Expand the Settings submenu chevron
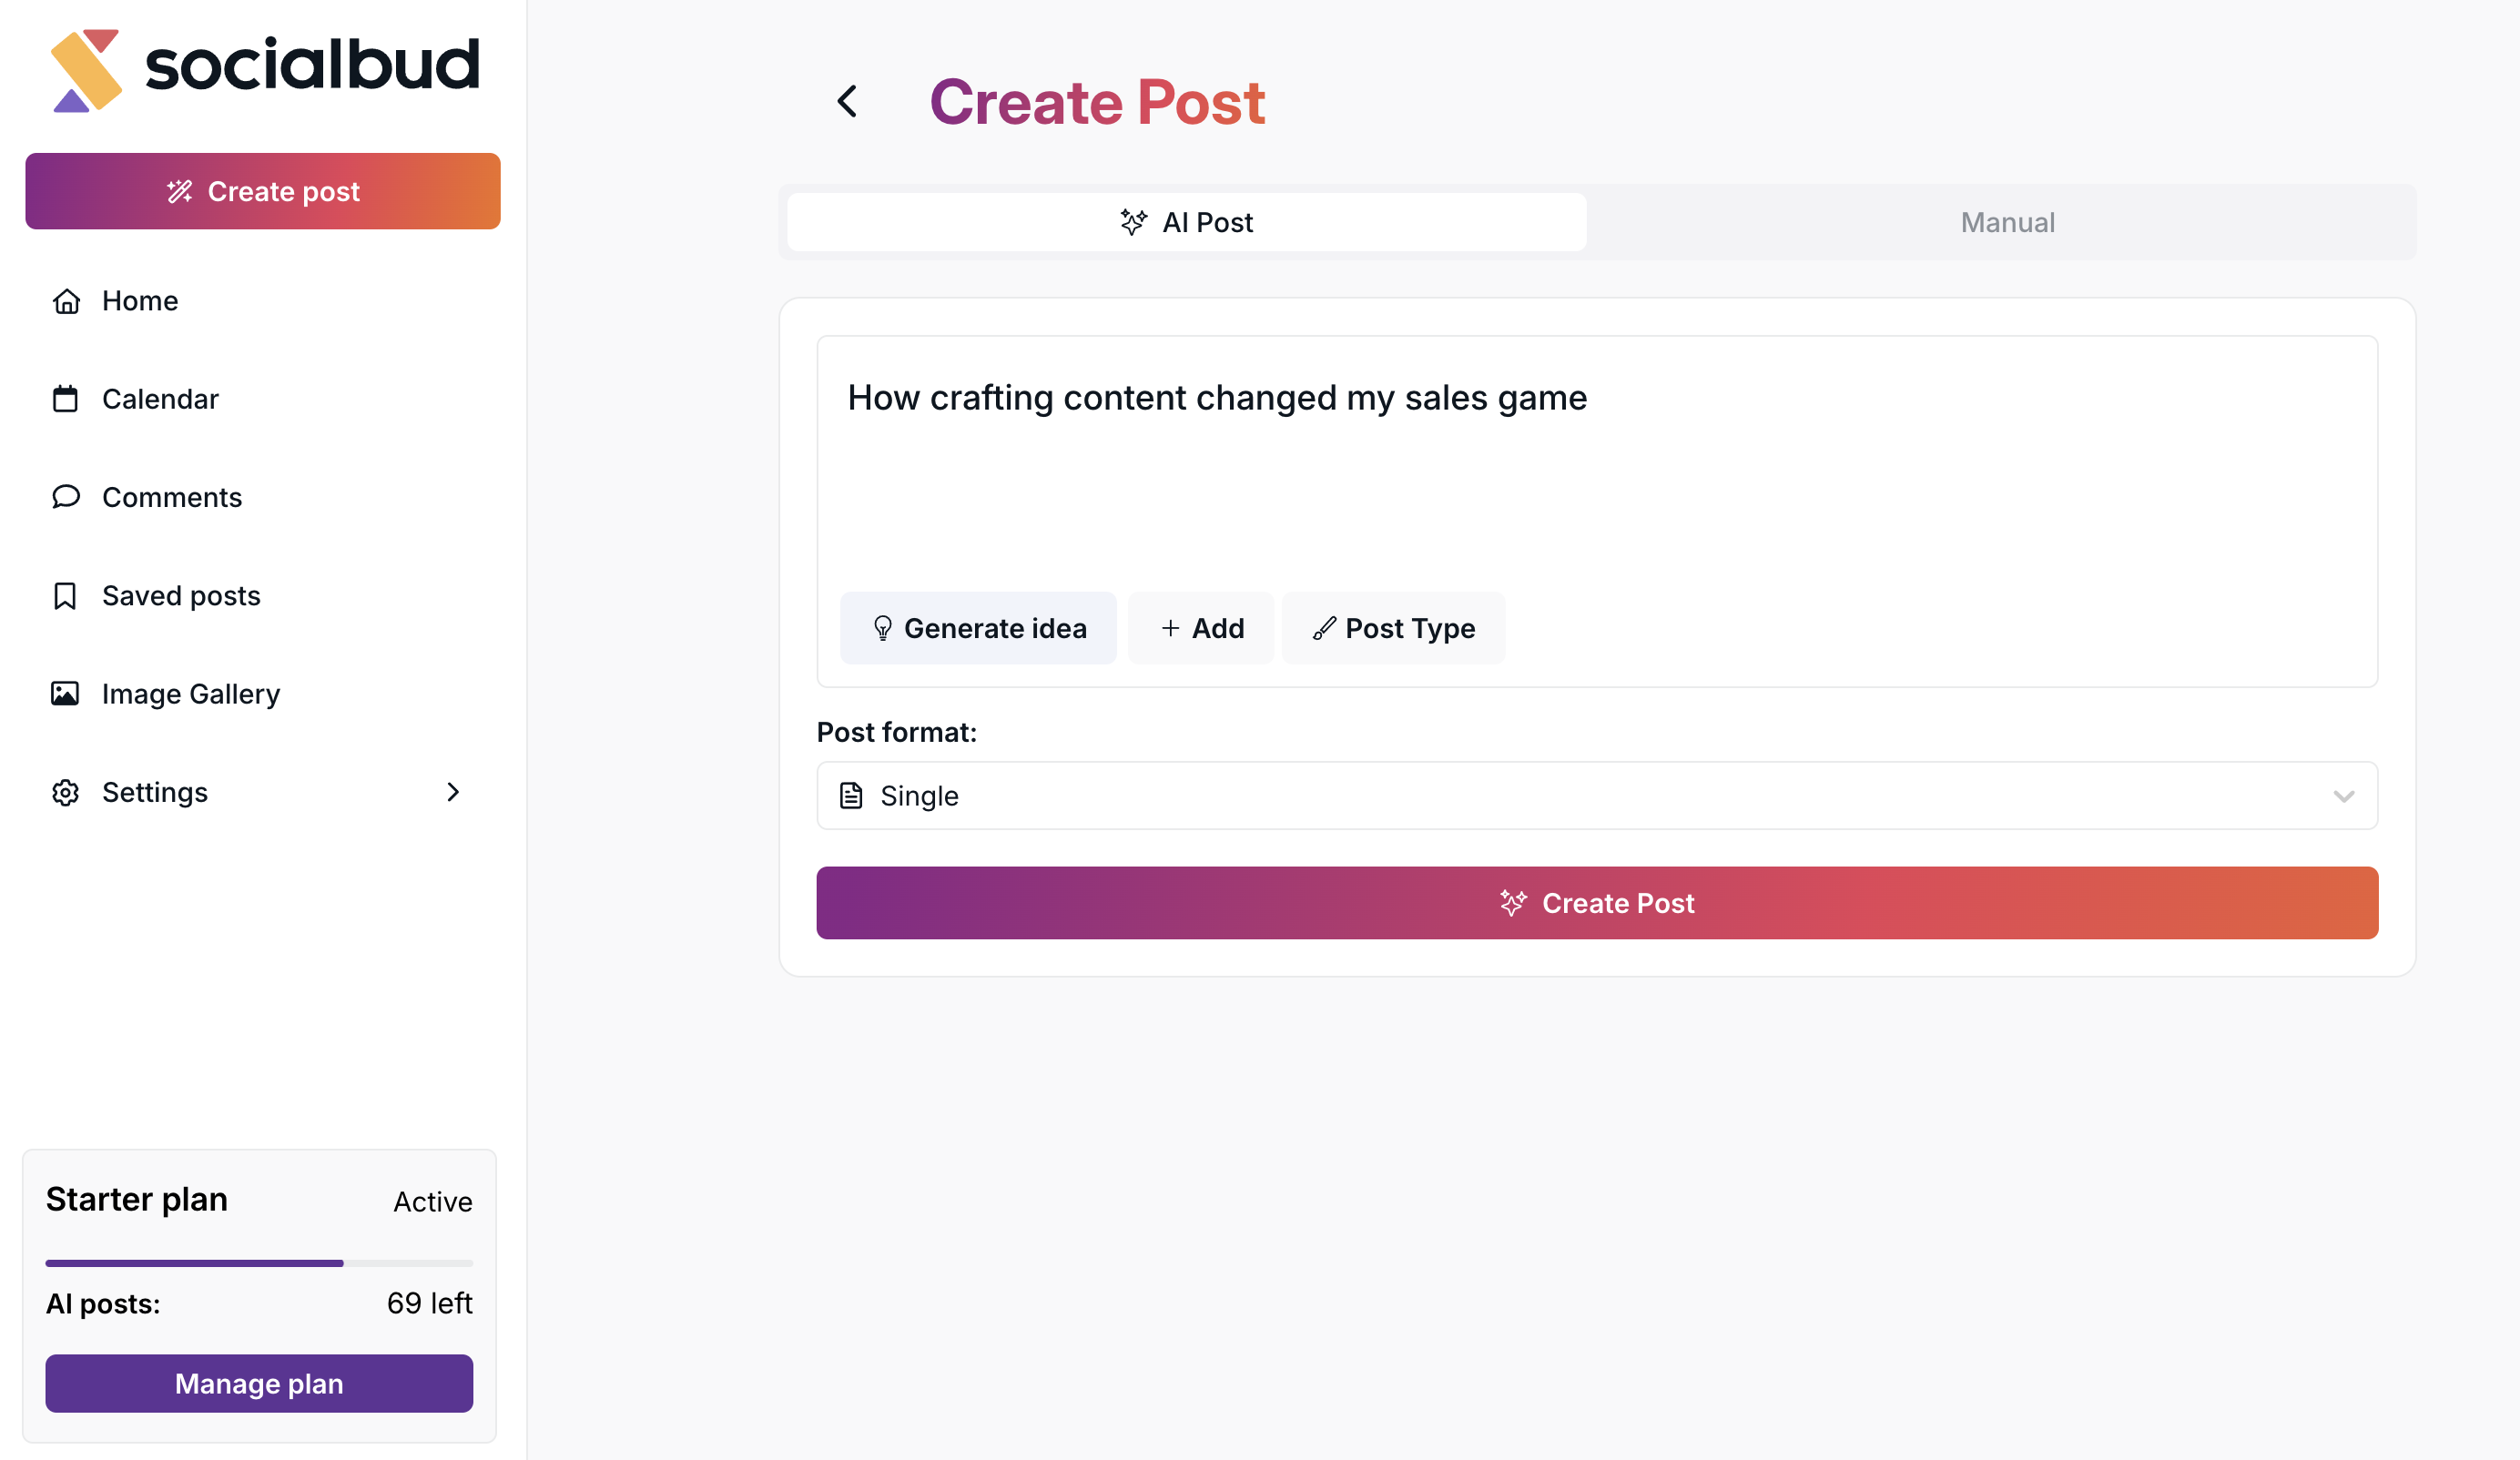Screen dimensions: 2520x1460 pos(453,792)
